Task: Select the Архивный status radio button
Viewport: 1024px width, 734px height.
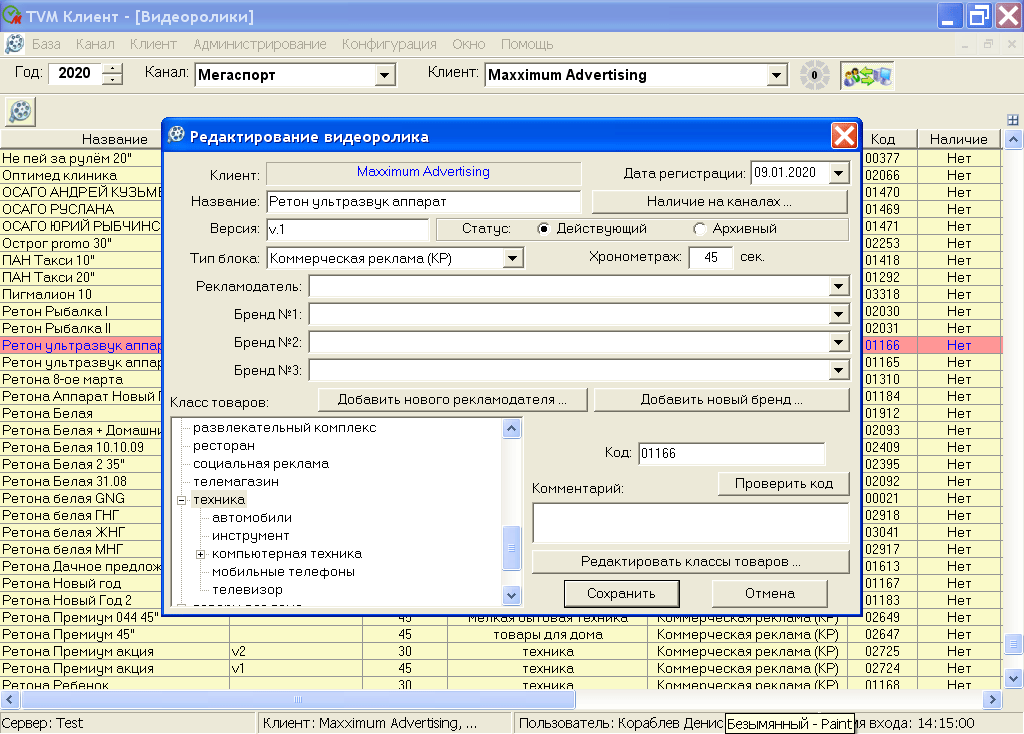Action: click(x=699, y=229)
